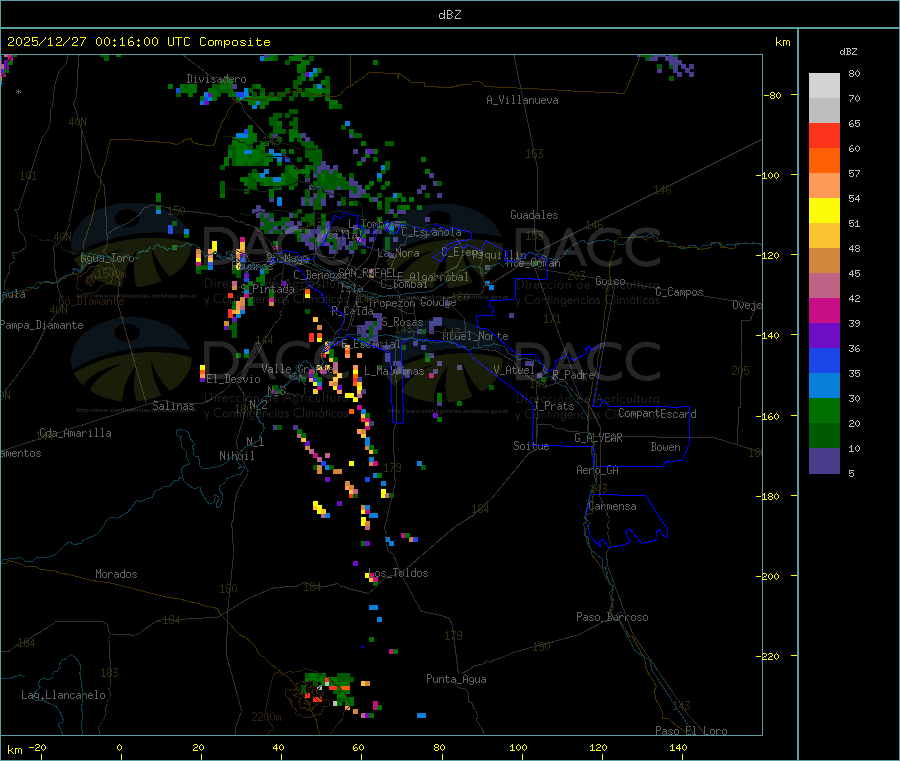Click the 'Cda_Amarilla' map label
The height and width of the screenshot is (761, 900).
point(75,433)
